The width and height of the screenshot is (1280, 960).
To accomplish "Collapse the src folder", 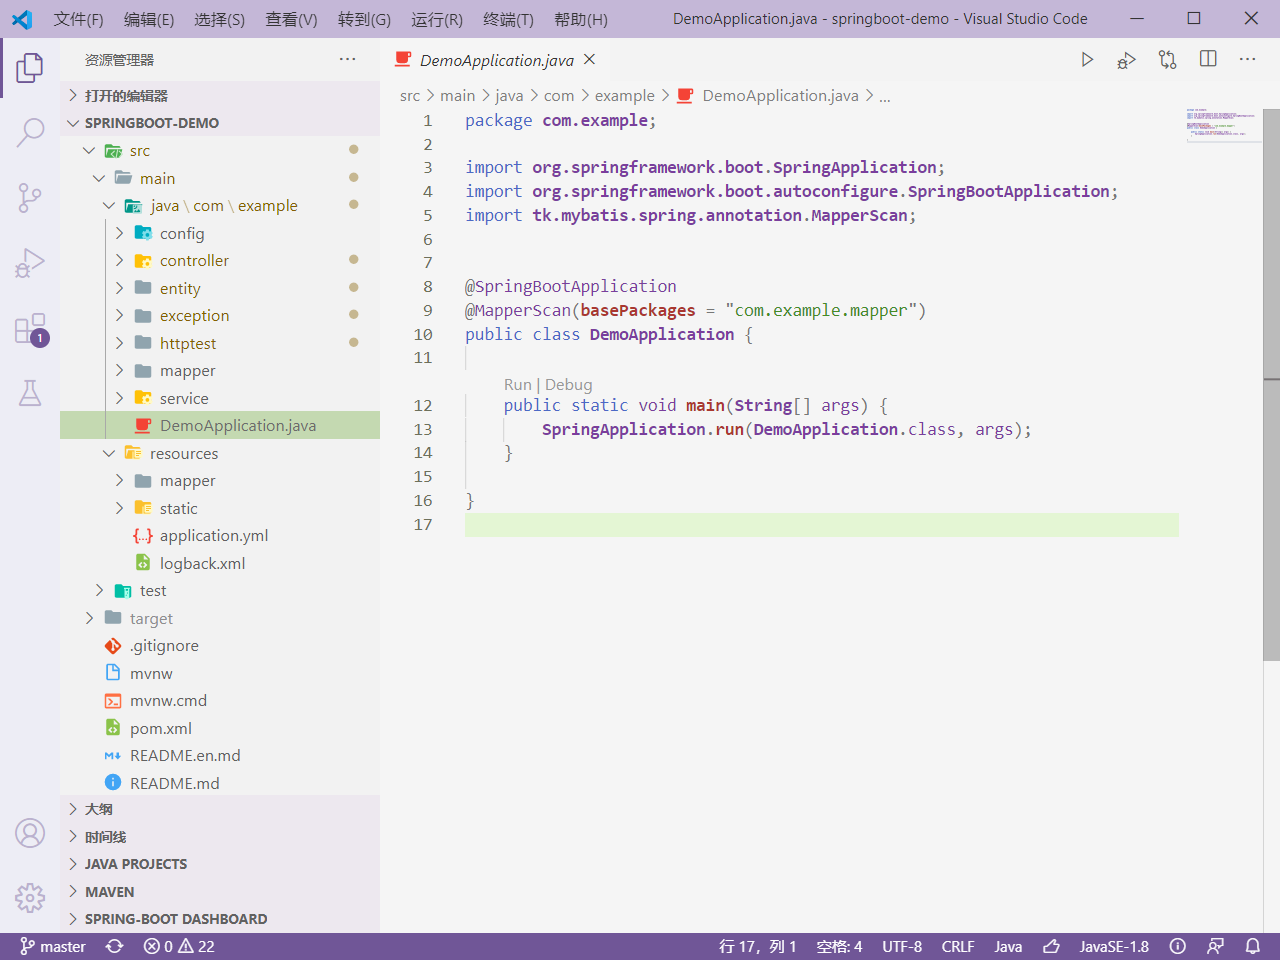I will pyautogui.click(x=220, y=151).
